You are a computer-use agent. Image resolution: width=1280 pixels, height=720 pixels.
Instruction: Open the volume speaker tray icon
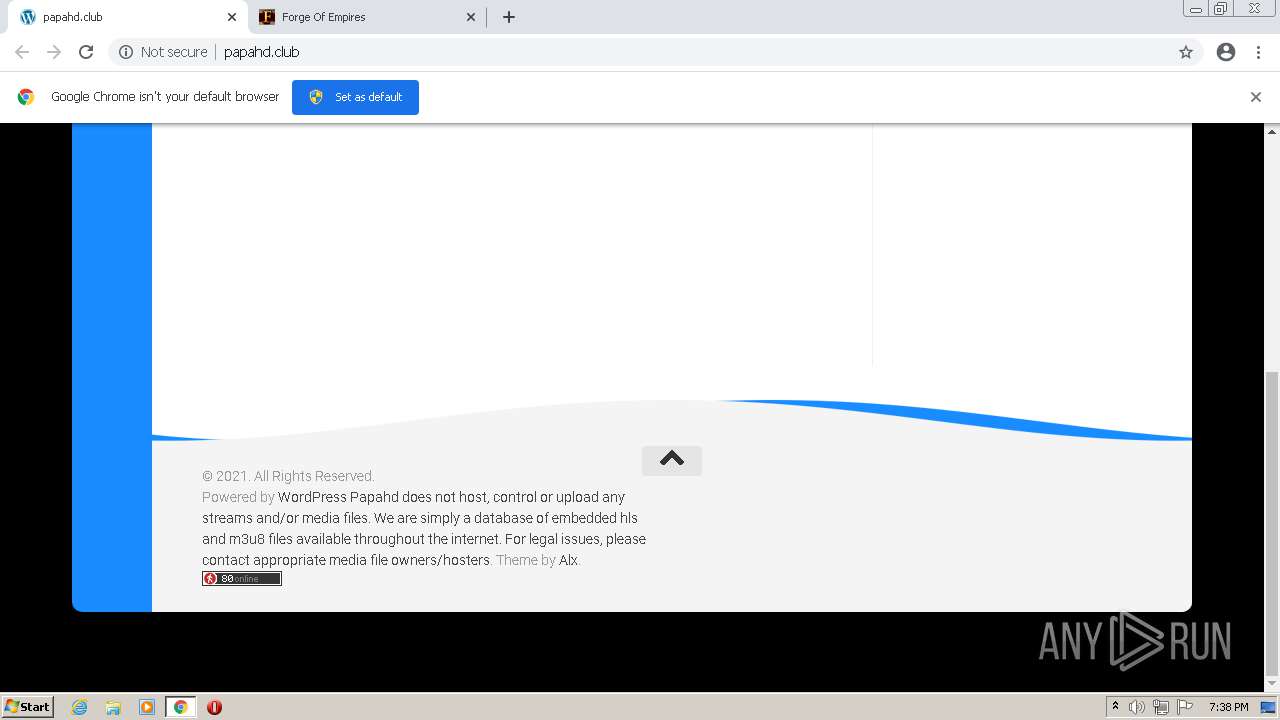[x=1137, y=707]
